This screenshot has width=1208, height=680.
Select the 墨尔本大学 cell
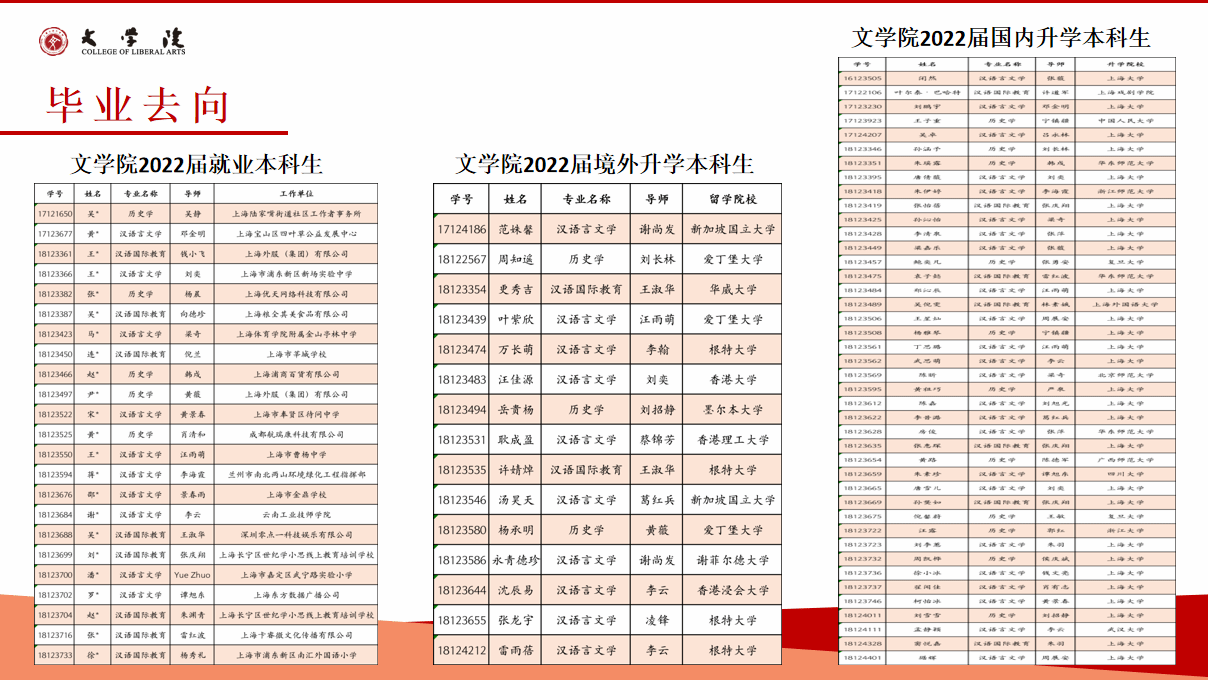[732, 410]
